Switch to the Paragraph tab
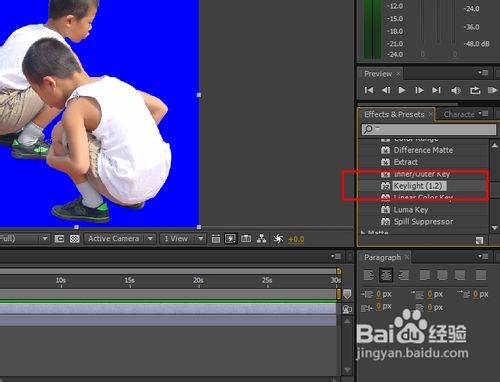500x382 pixels. tap(382, 257)
